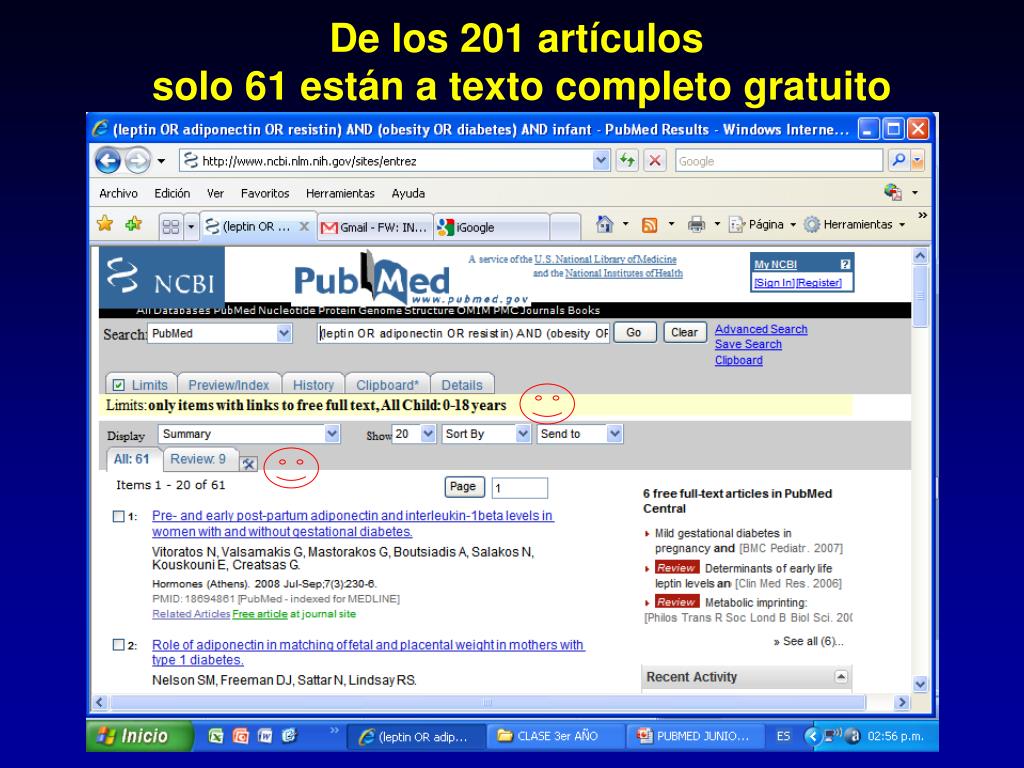This screenshot has width=1024, height=768.
Task: Open the article on adiponectin and interleukin-1beta
Action: pos(353,524)
